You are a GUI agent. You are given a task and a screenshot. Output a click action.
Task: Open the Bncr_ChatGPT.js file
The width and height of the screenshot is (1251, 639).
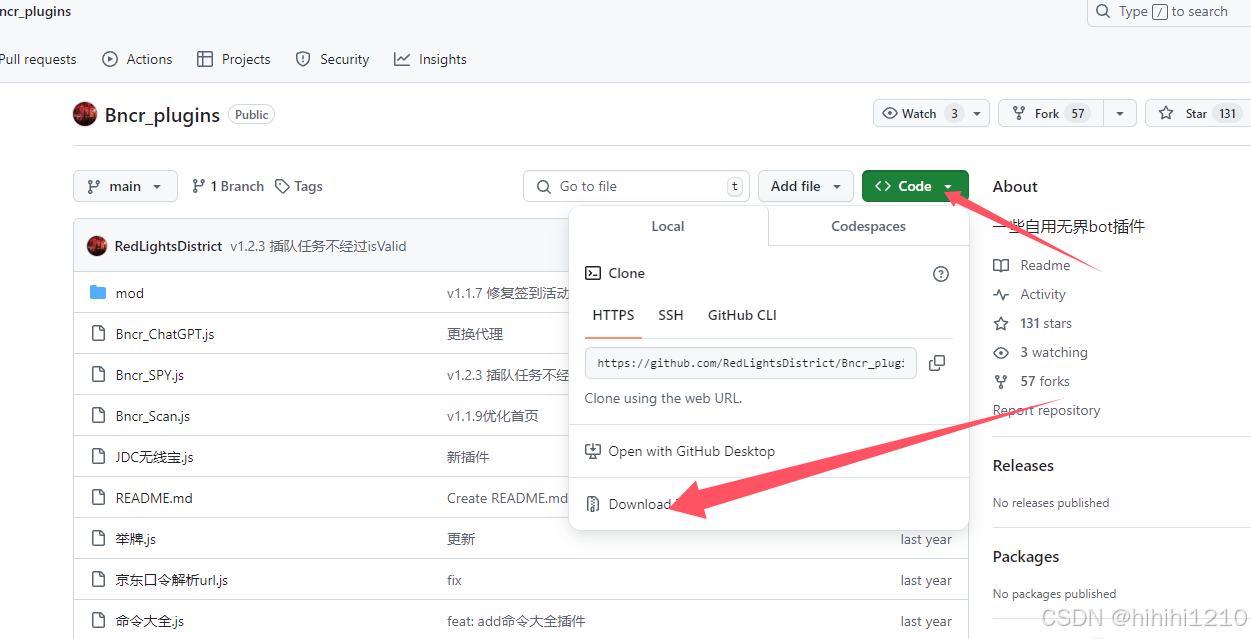(165, 334)
